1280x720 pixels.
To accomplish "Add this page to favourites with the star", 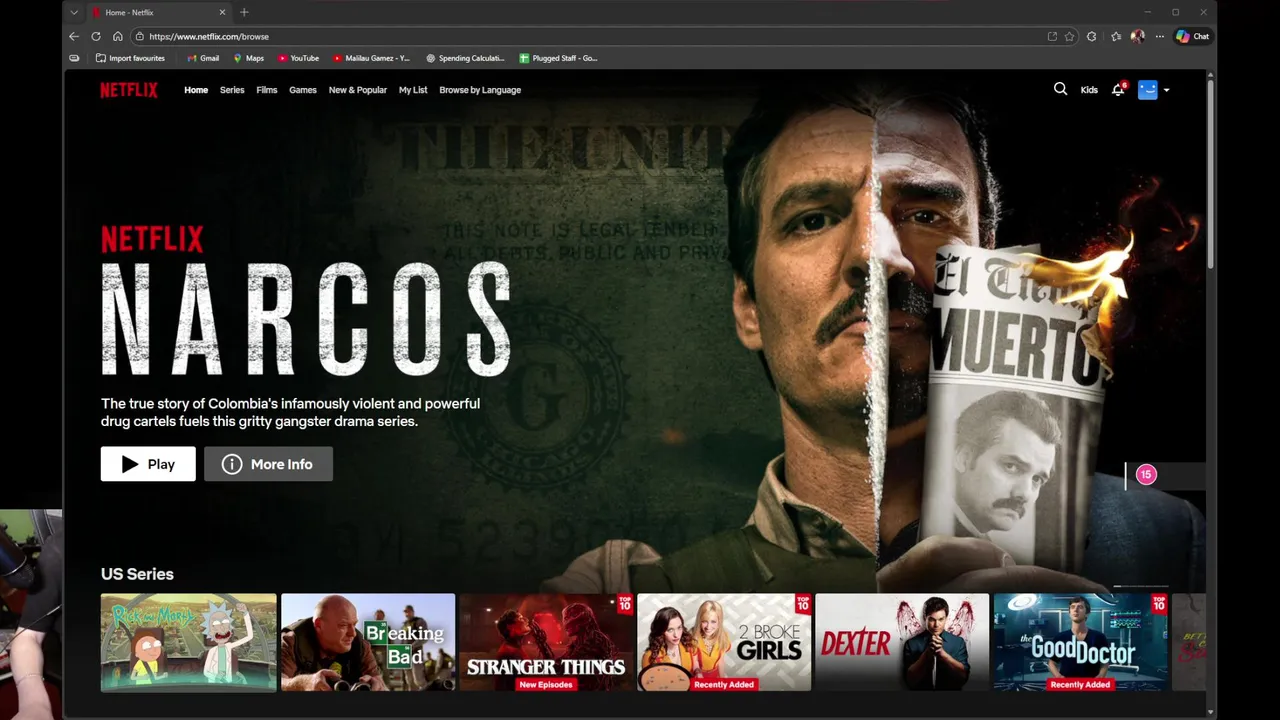I will 1069,36.
